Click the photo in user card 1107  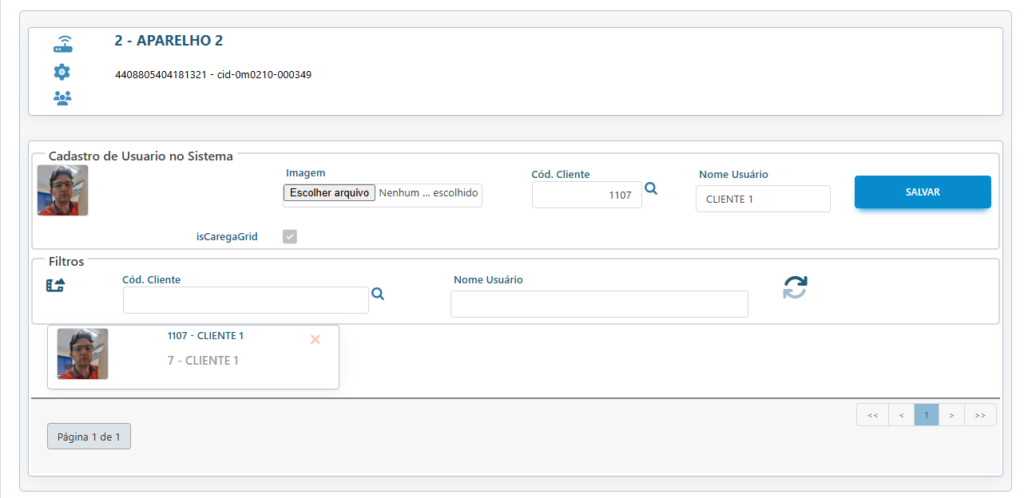tap(82, 354)
